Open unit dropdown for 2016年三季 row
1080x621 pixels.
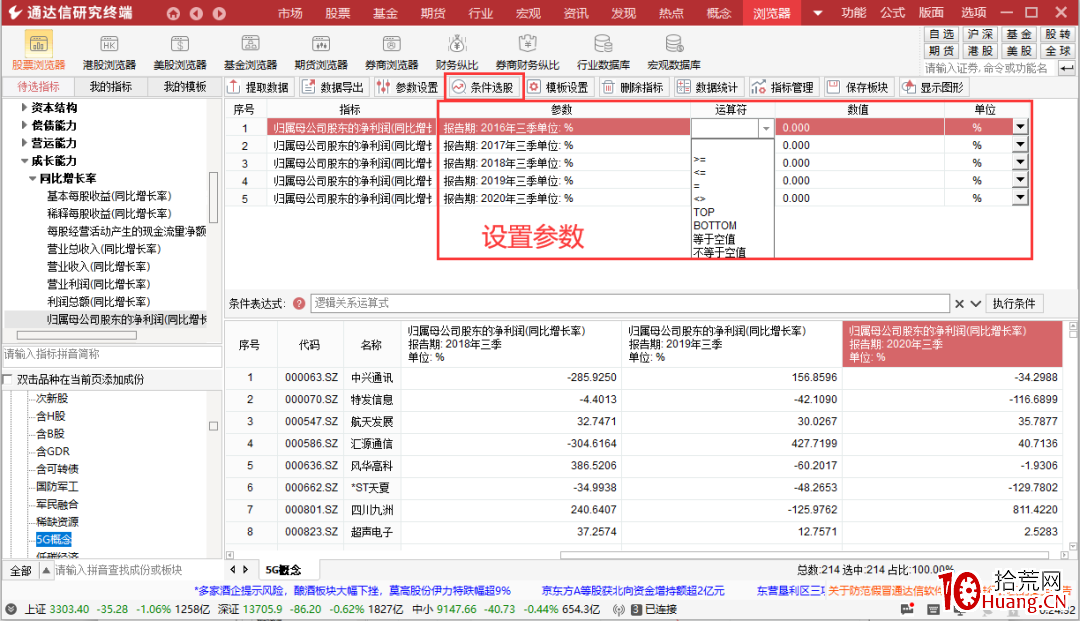coord(1020,127)
